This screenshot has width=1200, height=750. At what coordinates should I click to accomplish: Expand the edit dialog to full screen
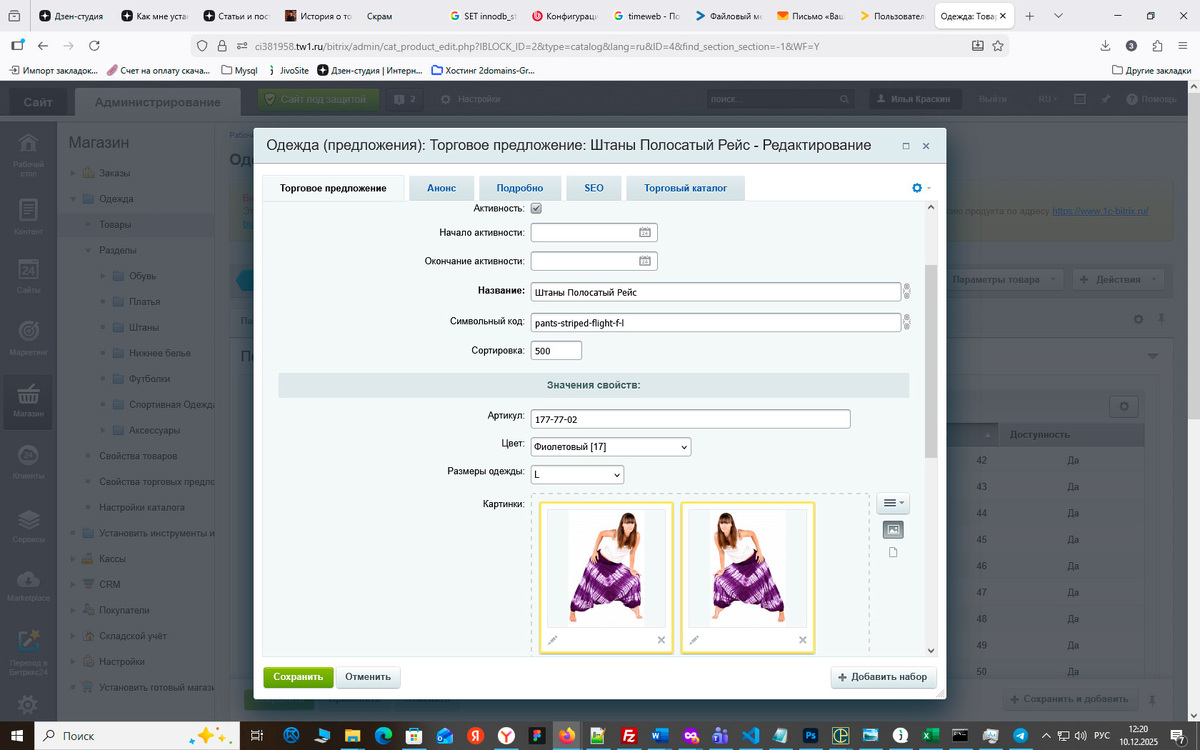pyautogui.click(x=906, y=146)
